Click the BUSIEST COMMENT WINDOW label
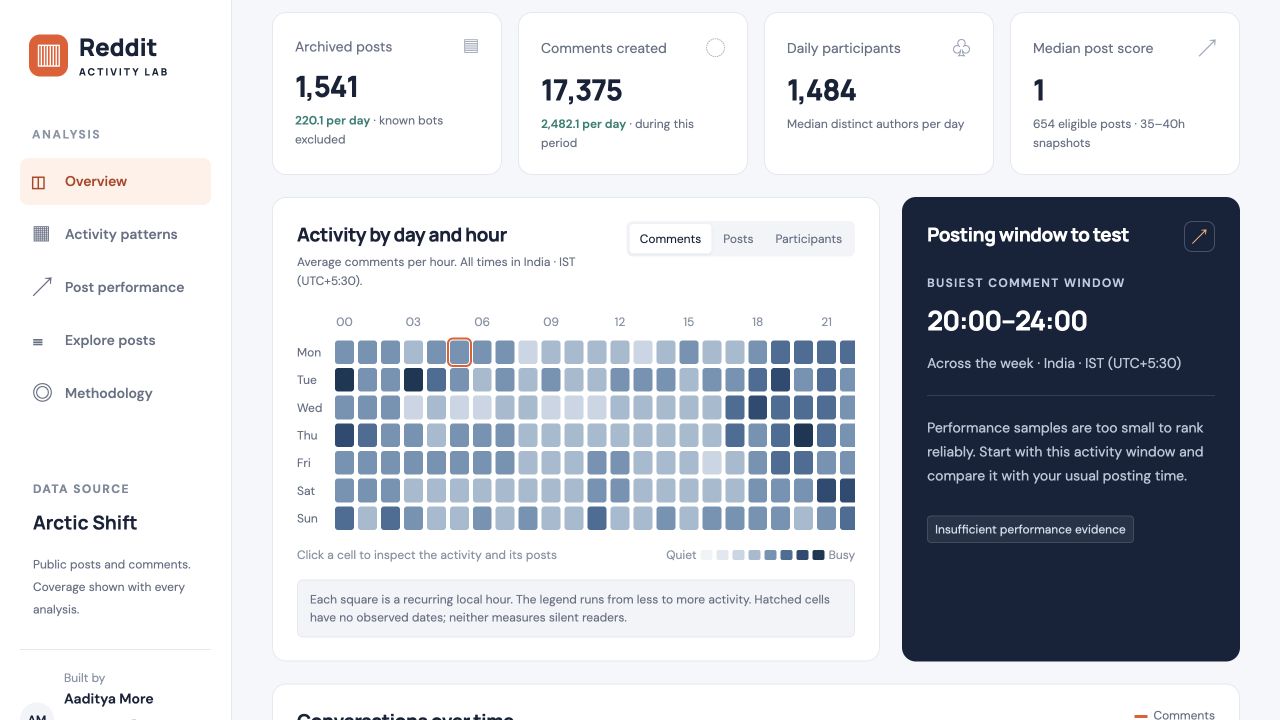This screenshot has height=720, width=1280. pos(1026,283)
